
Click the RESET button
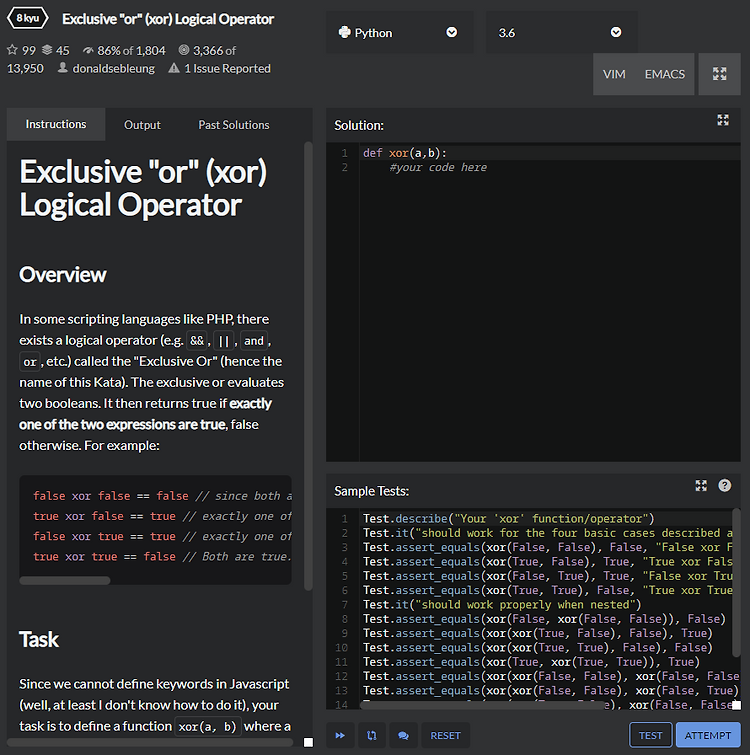445,735
